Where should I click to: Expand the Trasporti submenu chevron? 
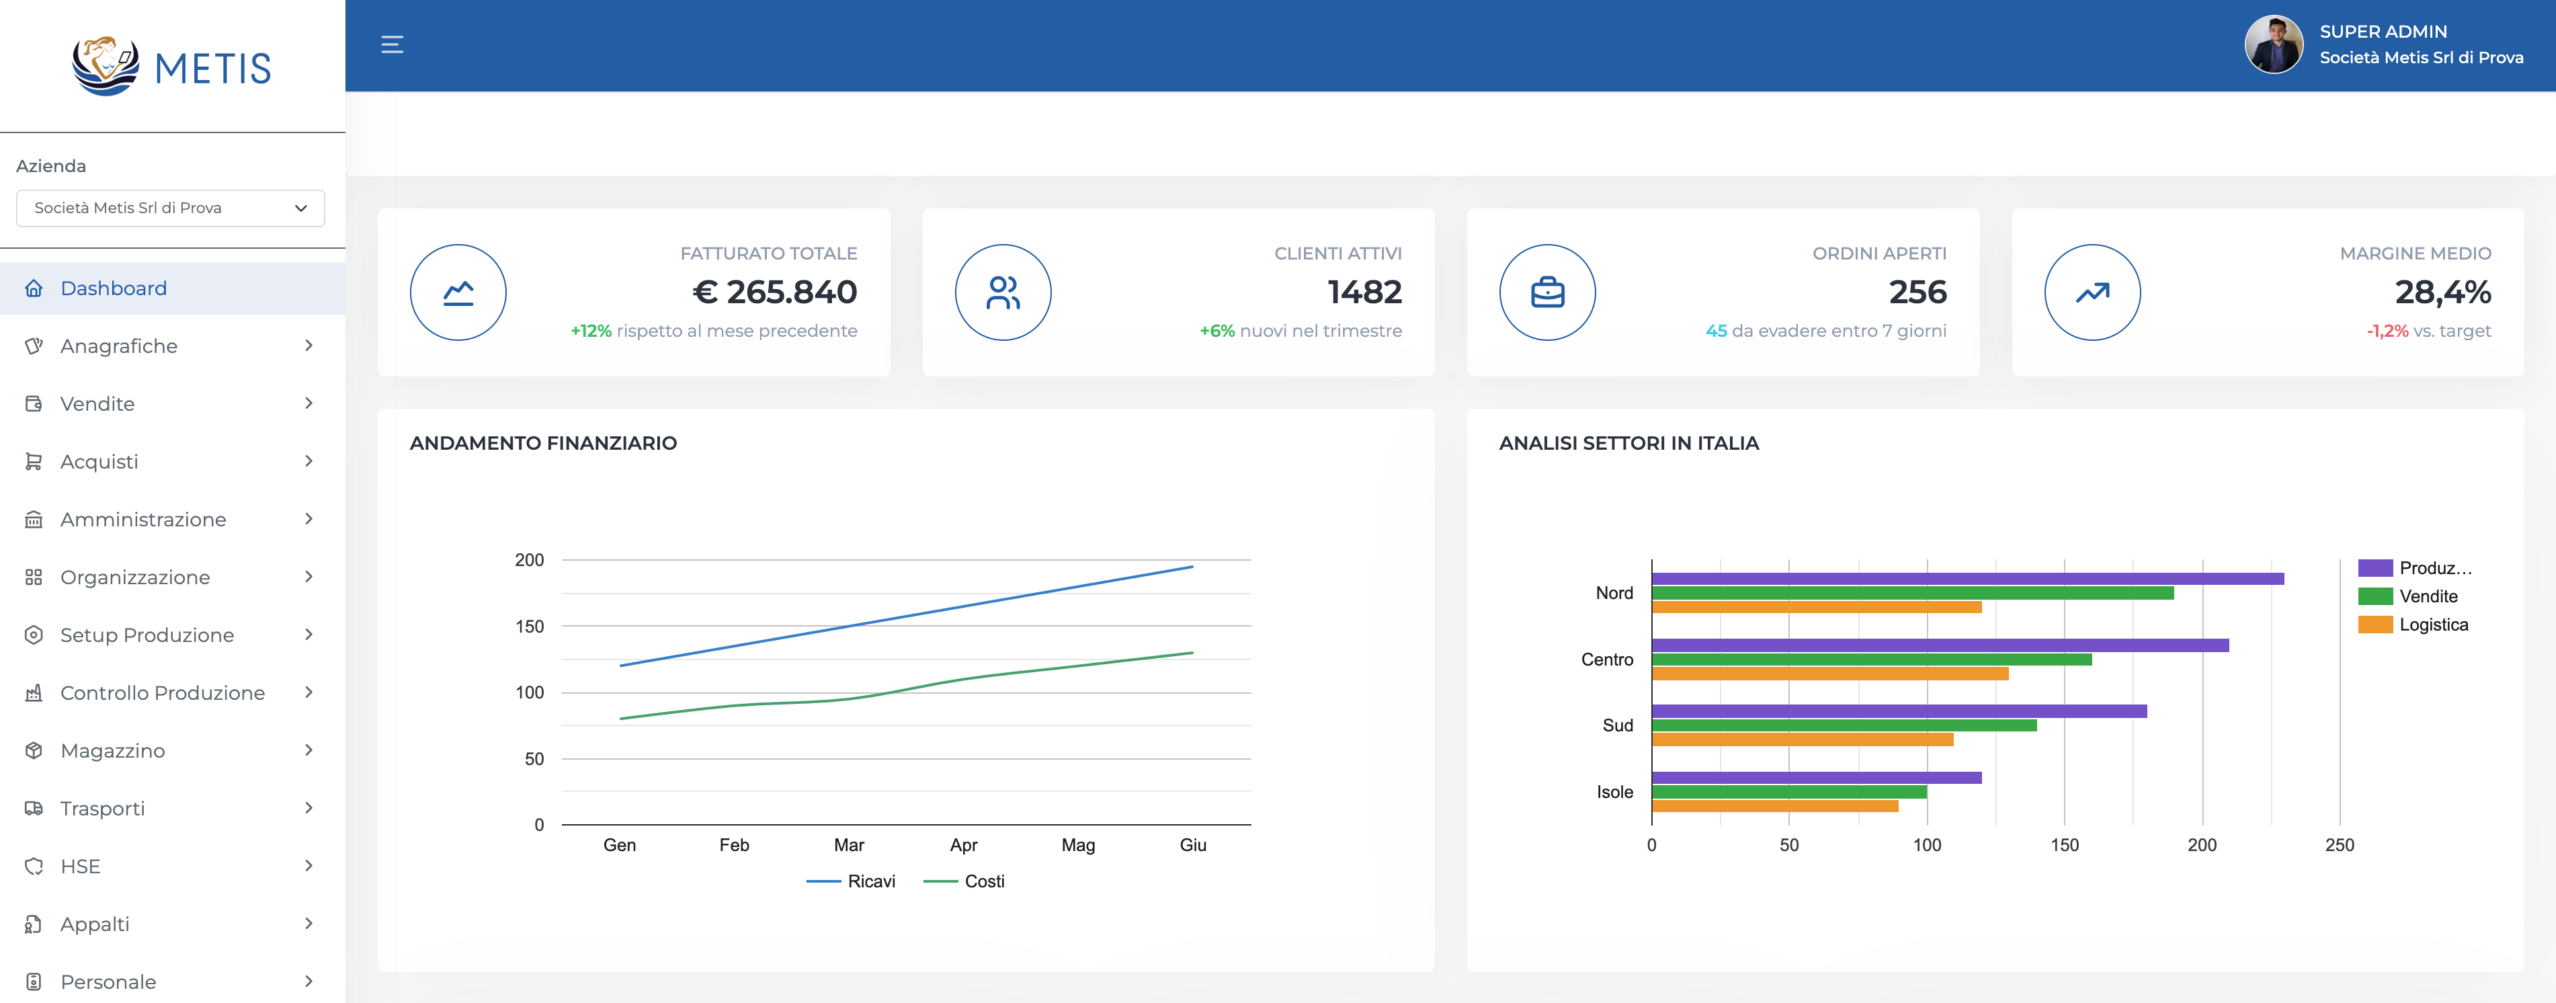[309, 808]
